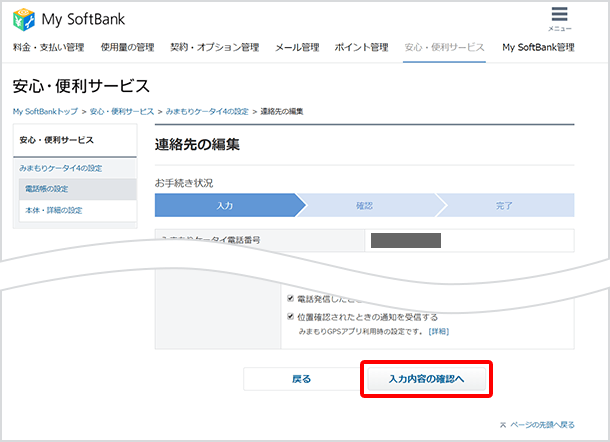Click 入力内容の確認へ button

click(x=427, y=379)
